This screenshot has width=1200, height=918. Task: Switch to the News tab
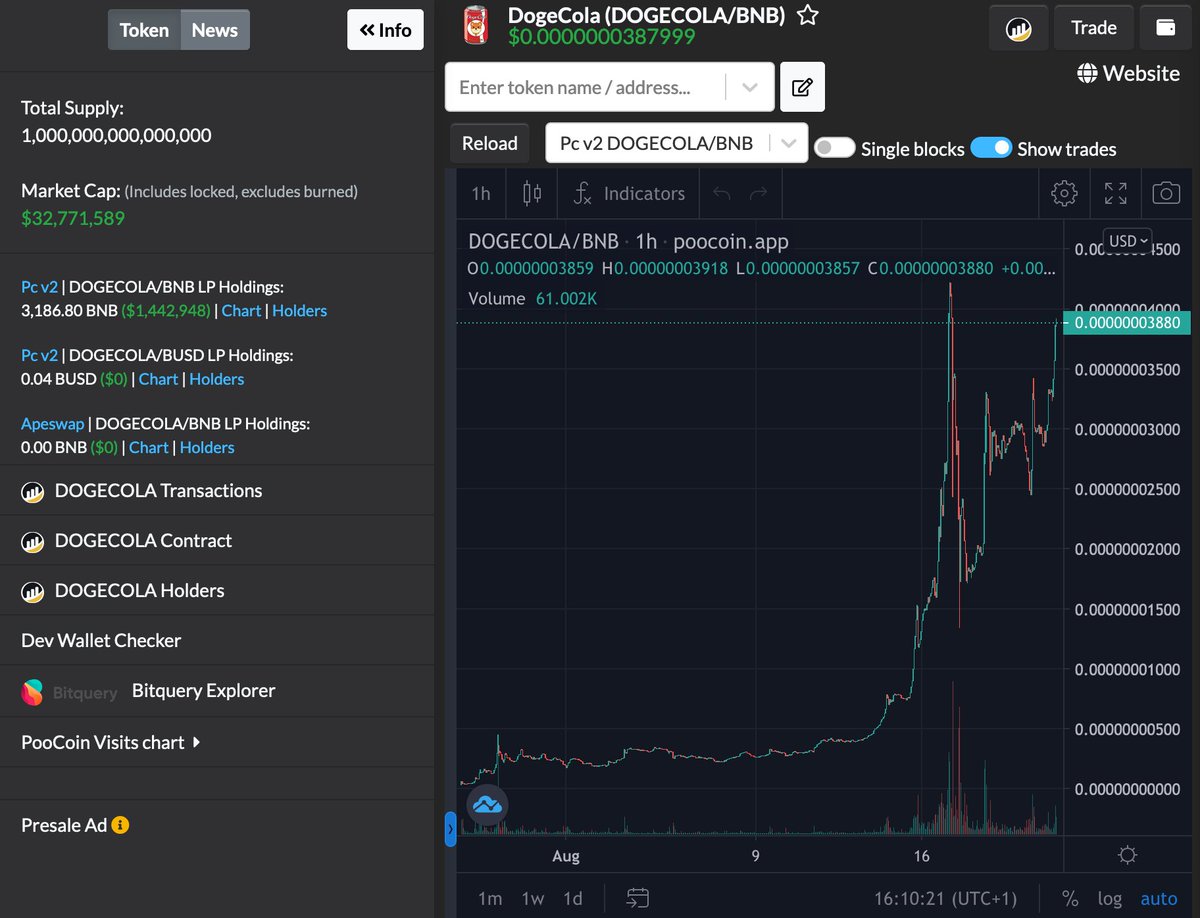pyautogui.click(x=215, y=30)
